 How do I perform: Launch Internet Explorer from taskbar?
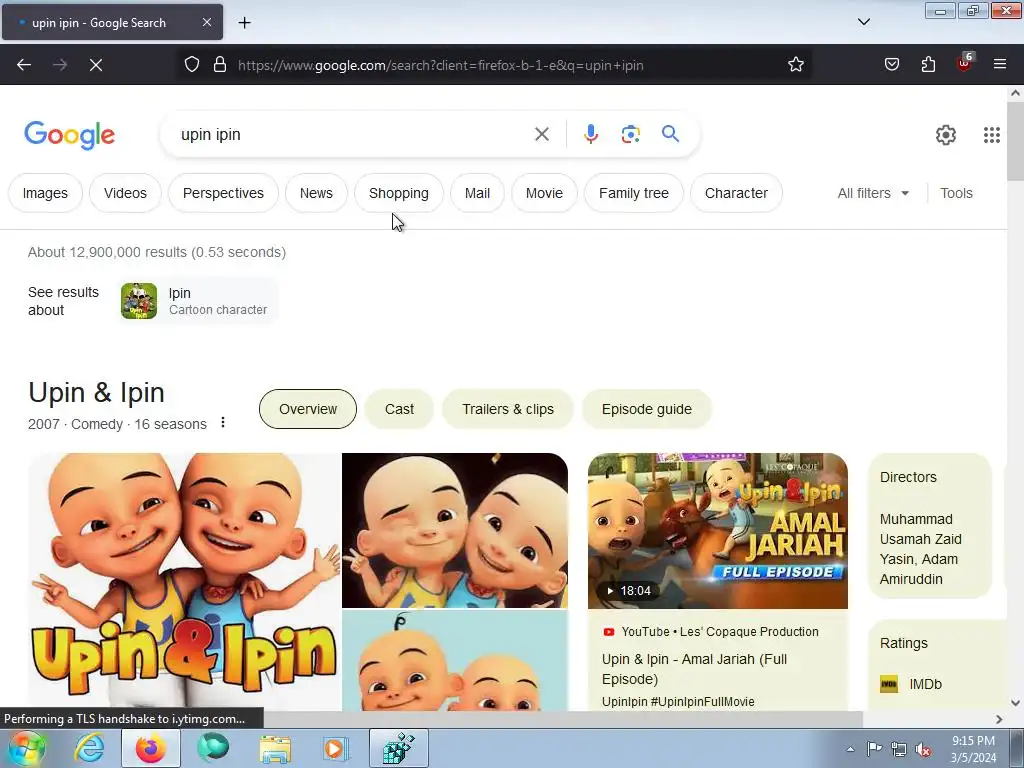pos(89,748)
